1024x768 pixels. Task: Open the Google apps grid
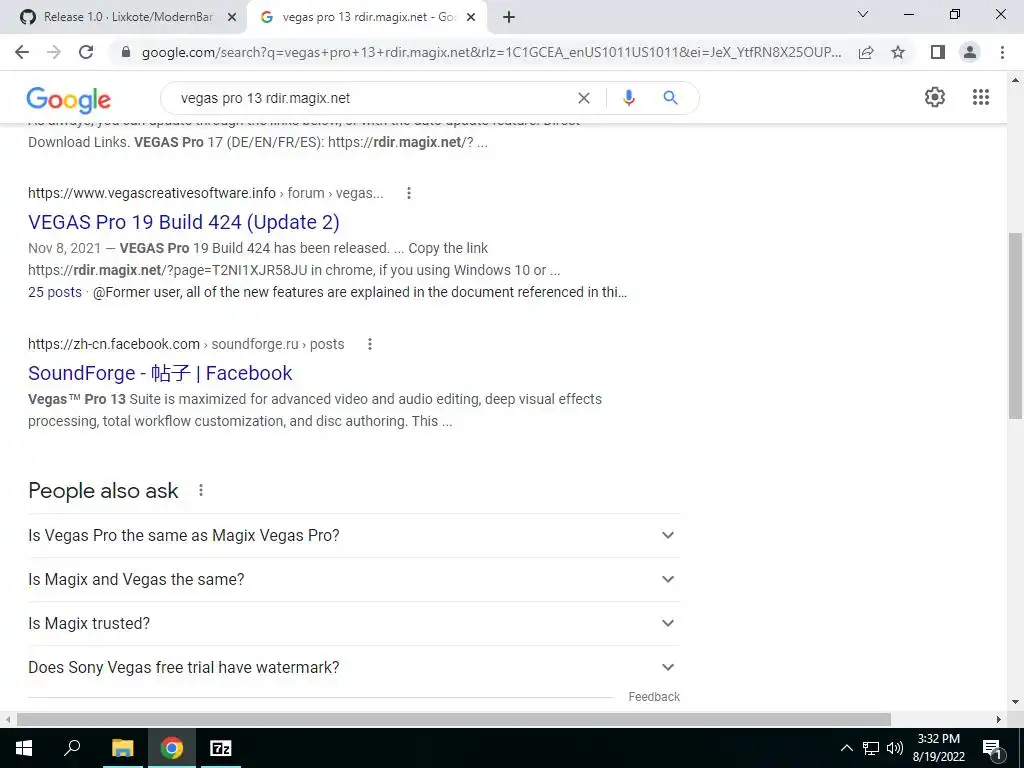point(980,97)
